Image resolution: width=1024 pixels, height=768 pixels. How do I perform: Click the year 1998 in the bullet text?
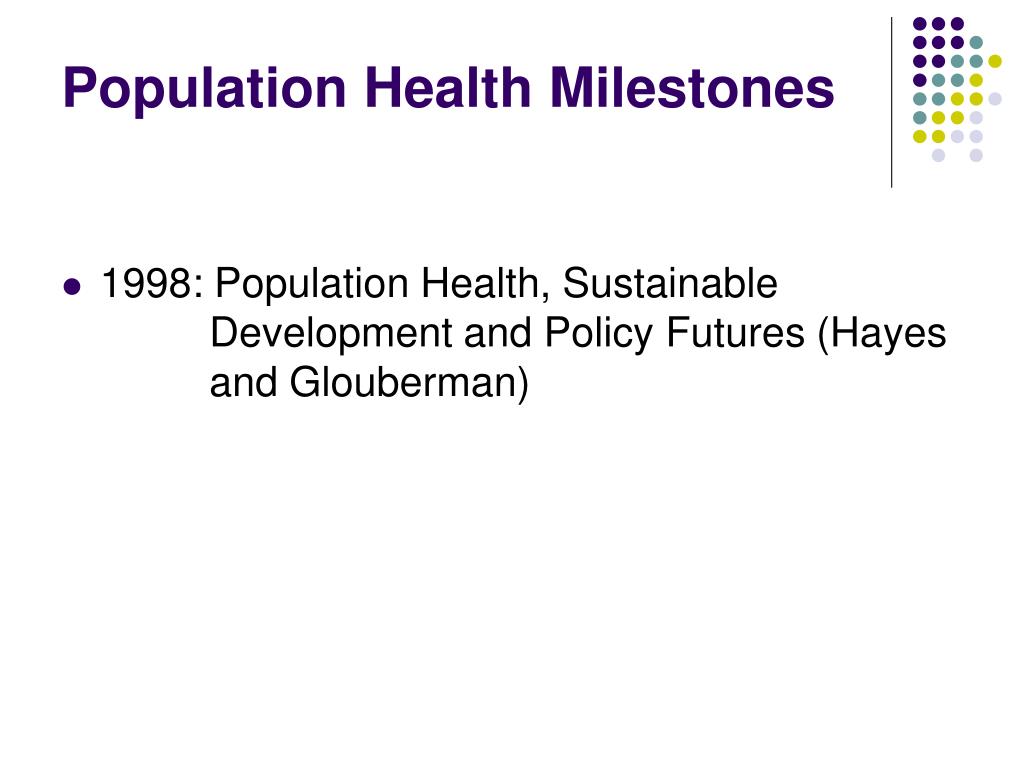pos(146,284)
